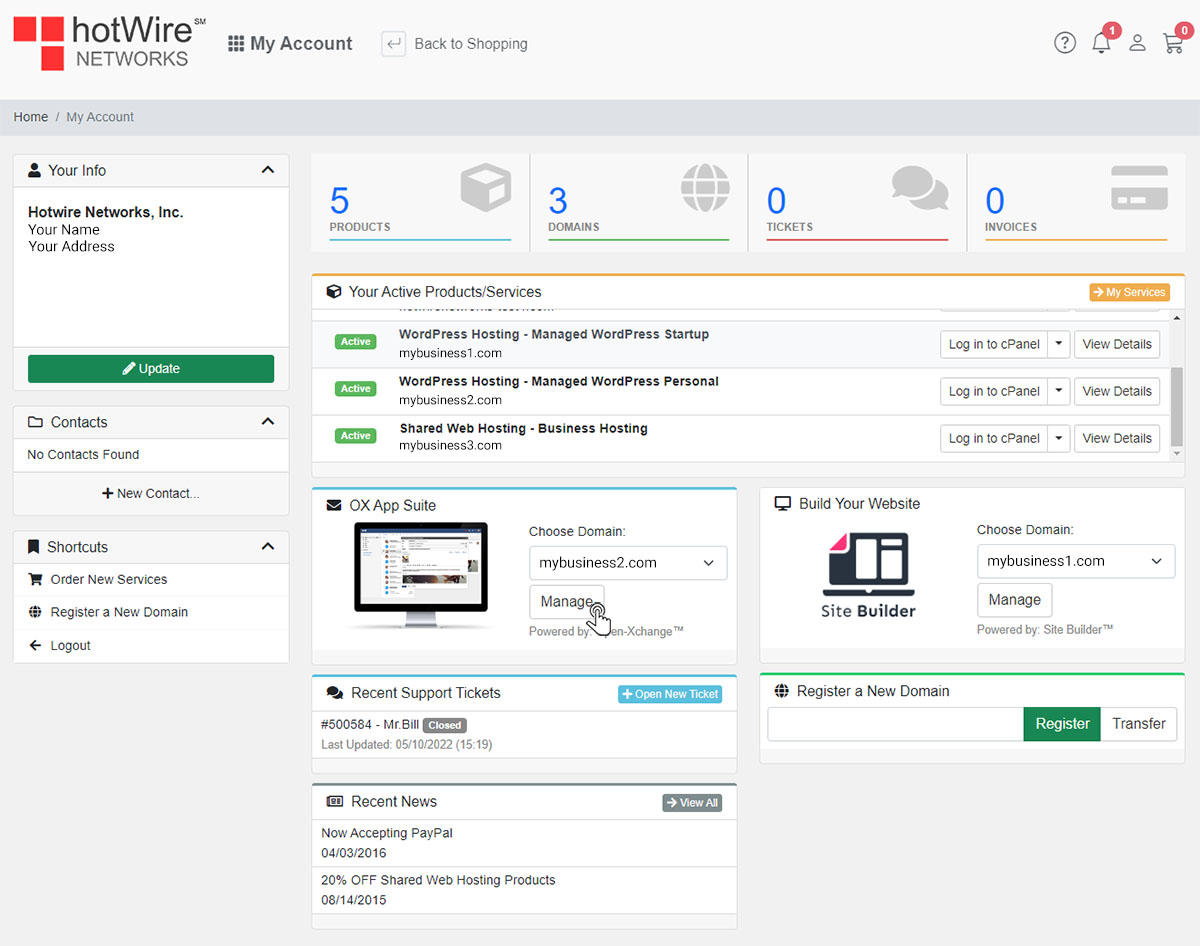View Details for Managed WordPress Personal

click(1117, 391)
